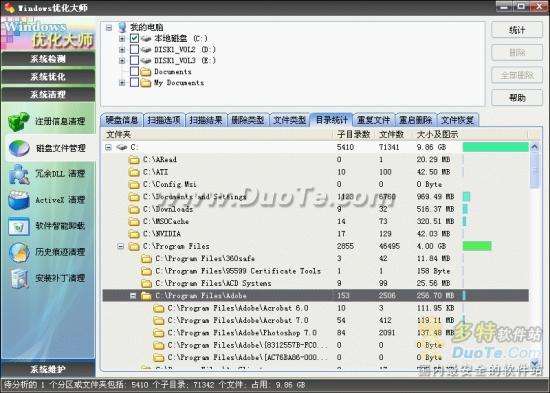The height and width of the screenshot is (393, 550).
Task: Enable the My Documents checkbox
Action: [134, 82]
